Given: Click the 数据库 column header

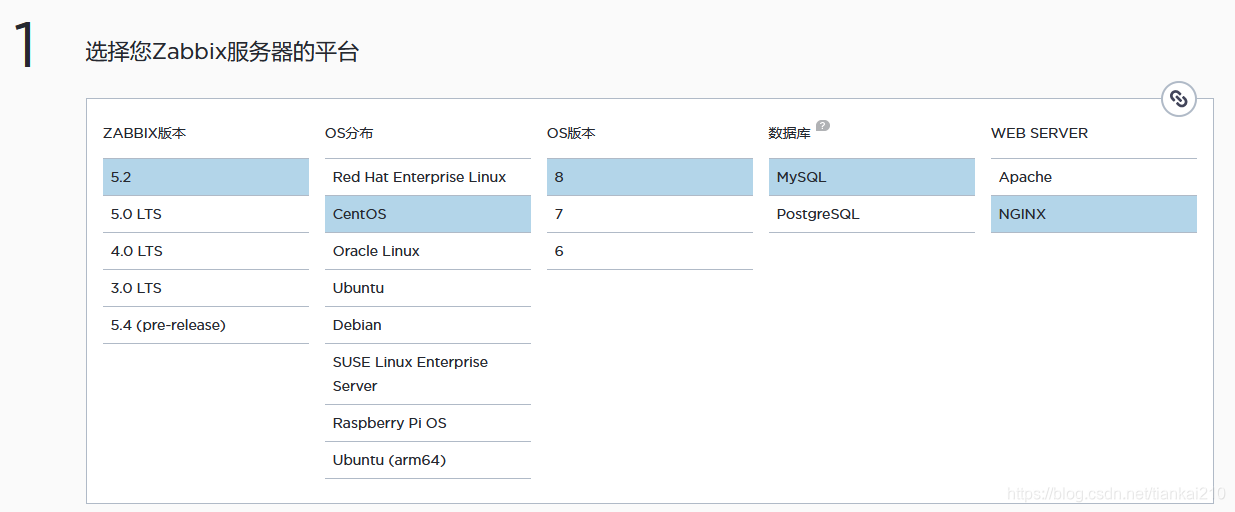Looking at the screenshot, I should [789, 133].
